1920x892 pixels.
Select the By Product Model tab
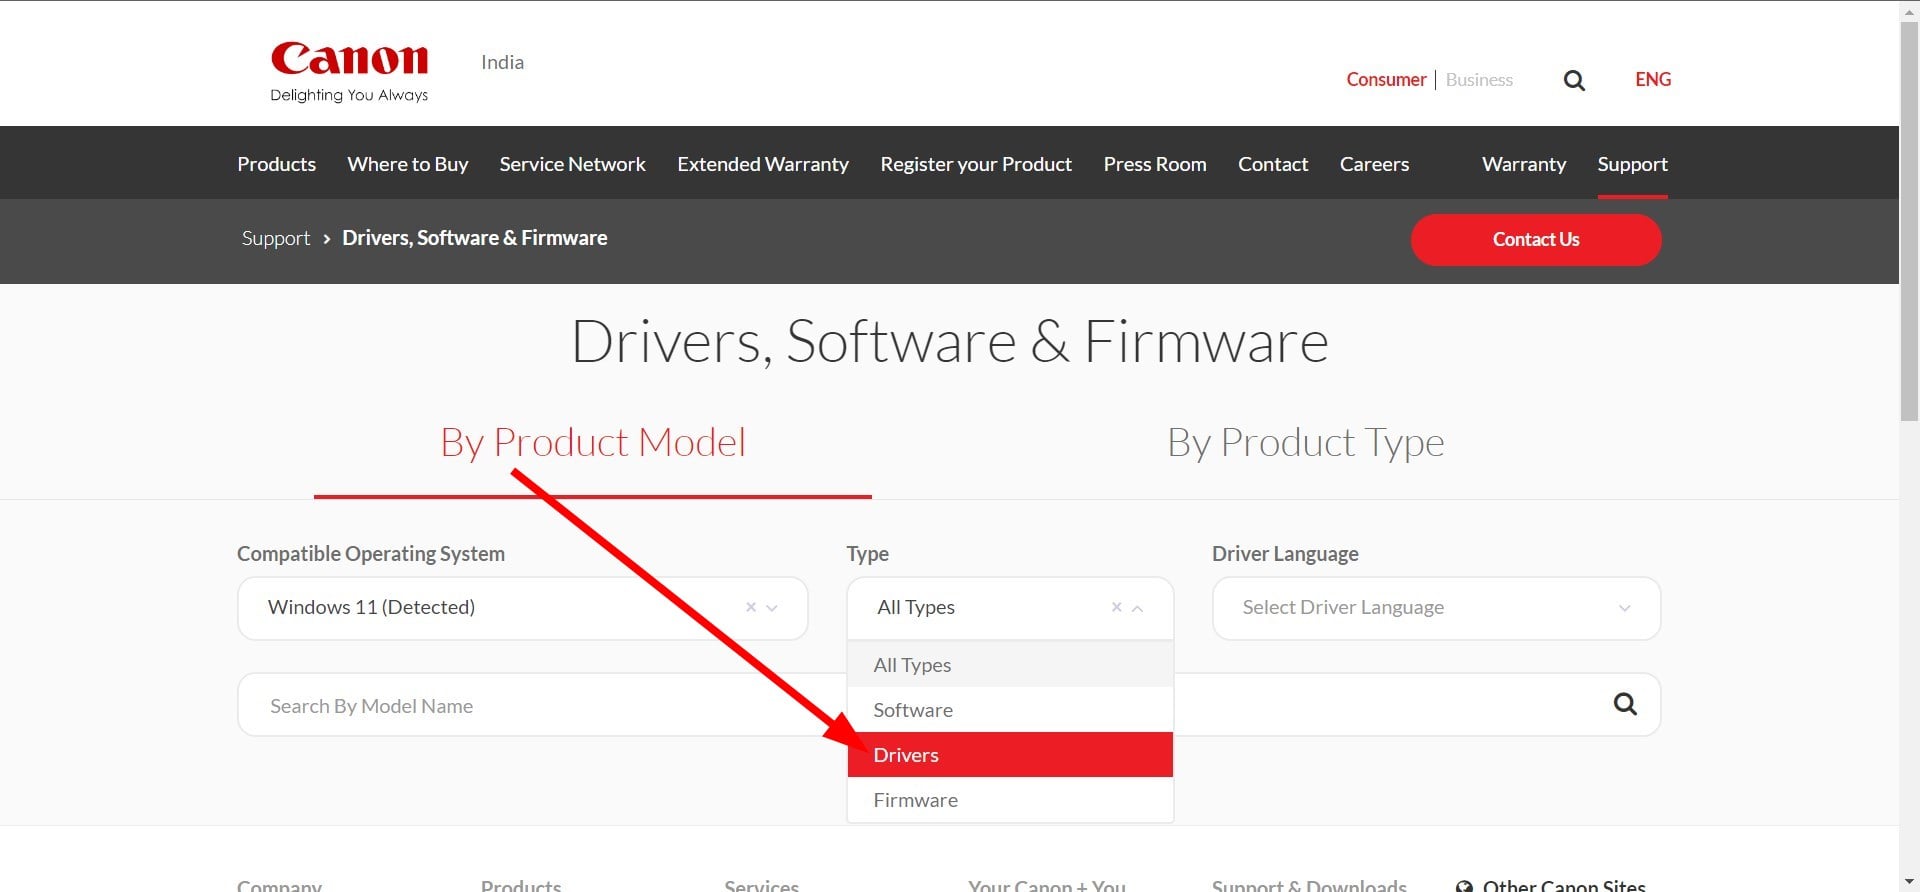(593, 443)
